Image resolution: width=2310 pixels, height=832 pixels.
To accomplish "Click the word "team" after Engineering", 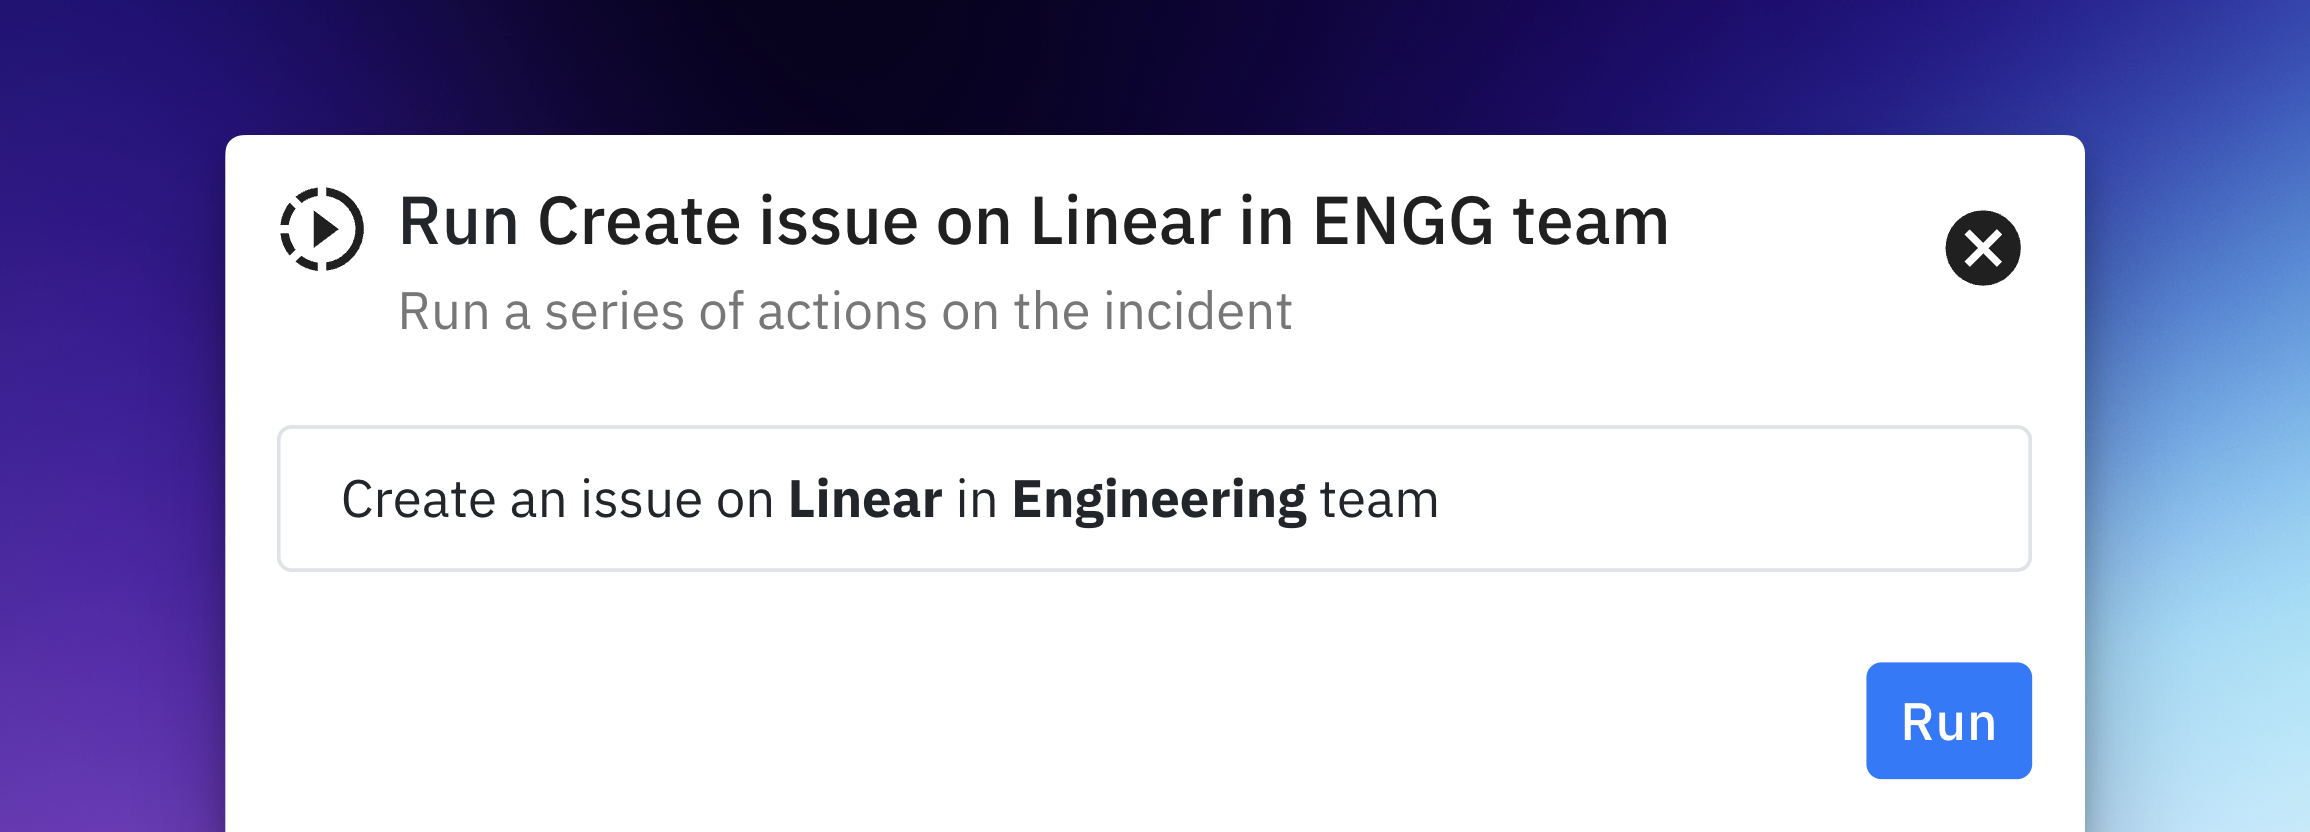I will click(1378, 500).
